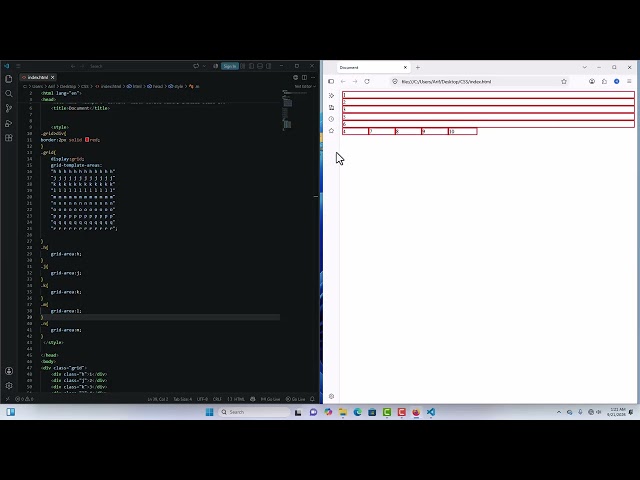
Task: Open the browser application menu
Action: pos(629,81)
